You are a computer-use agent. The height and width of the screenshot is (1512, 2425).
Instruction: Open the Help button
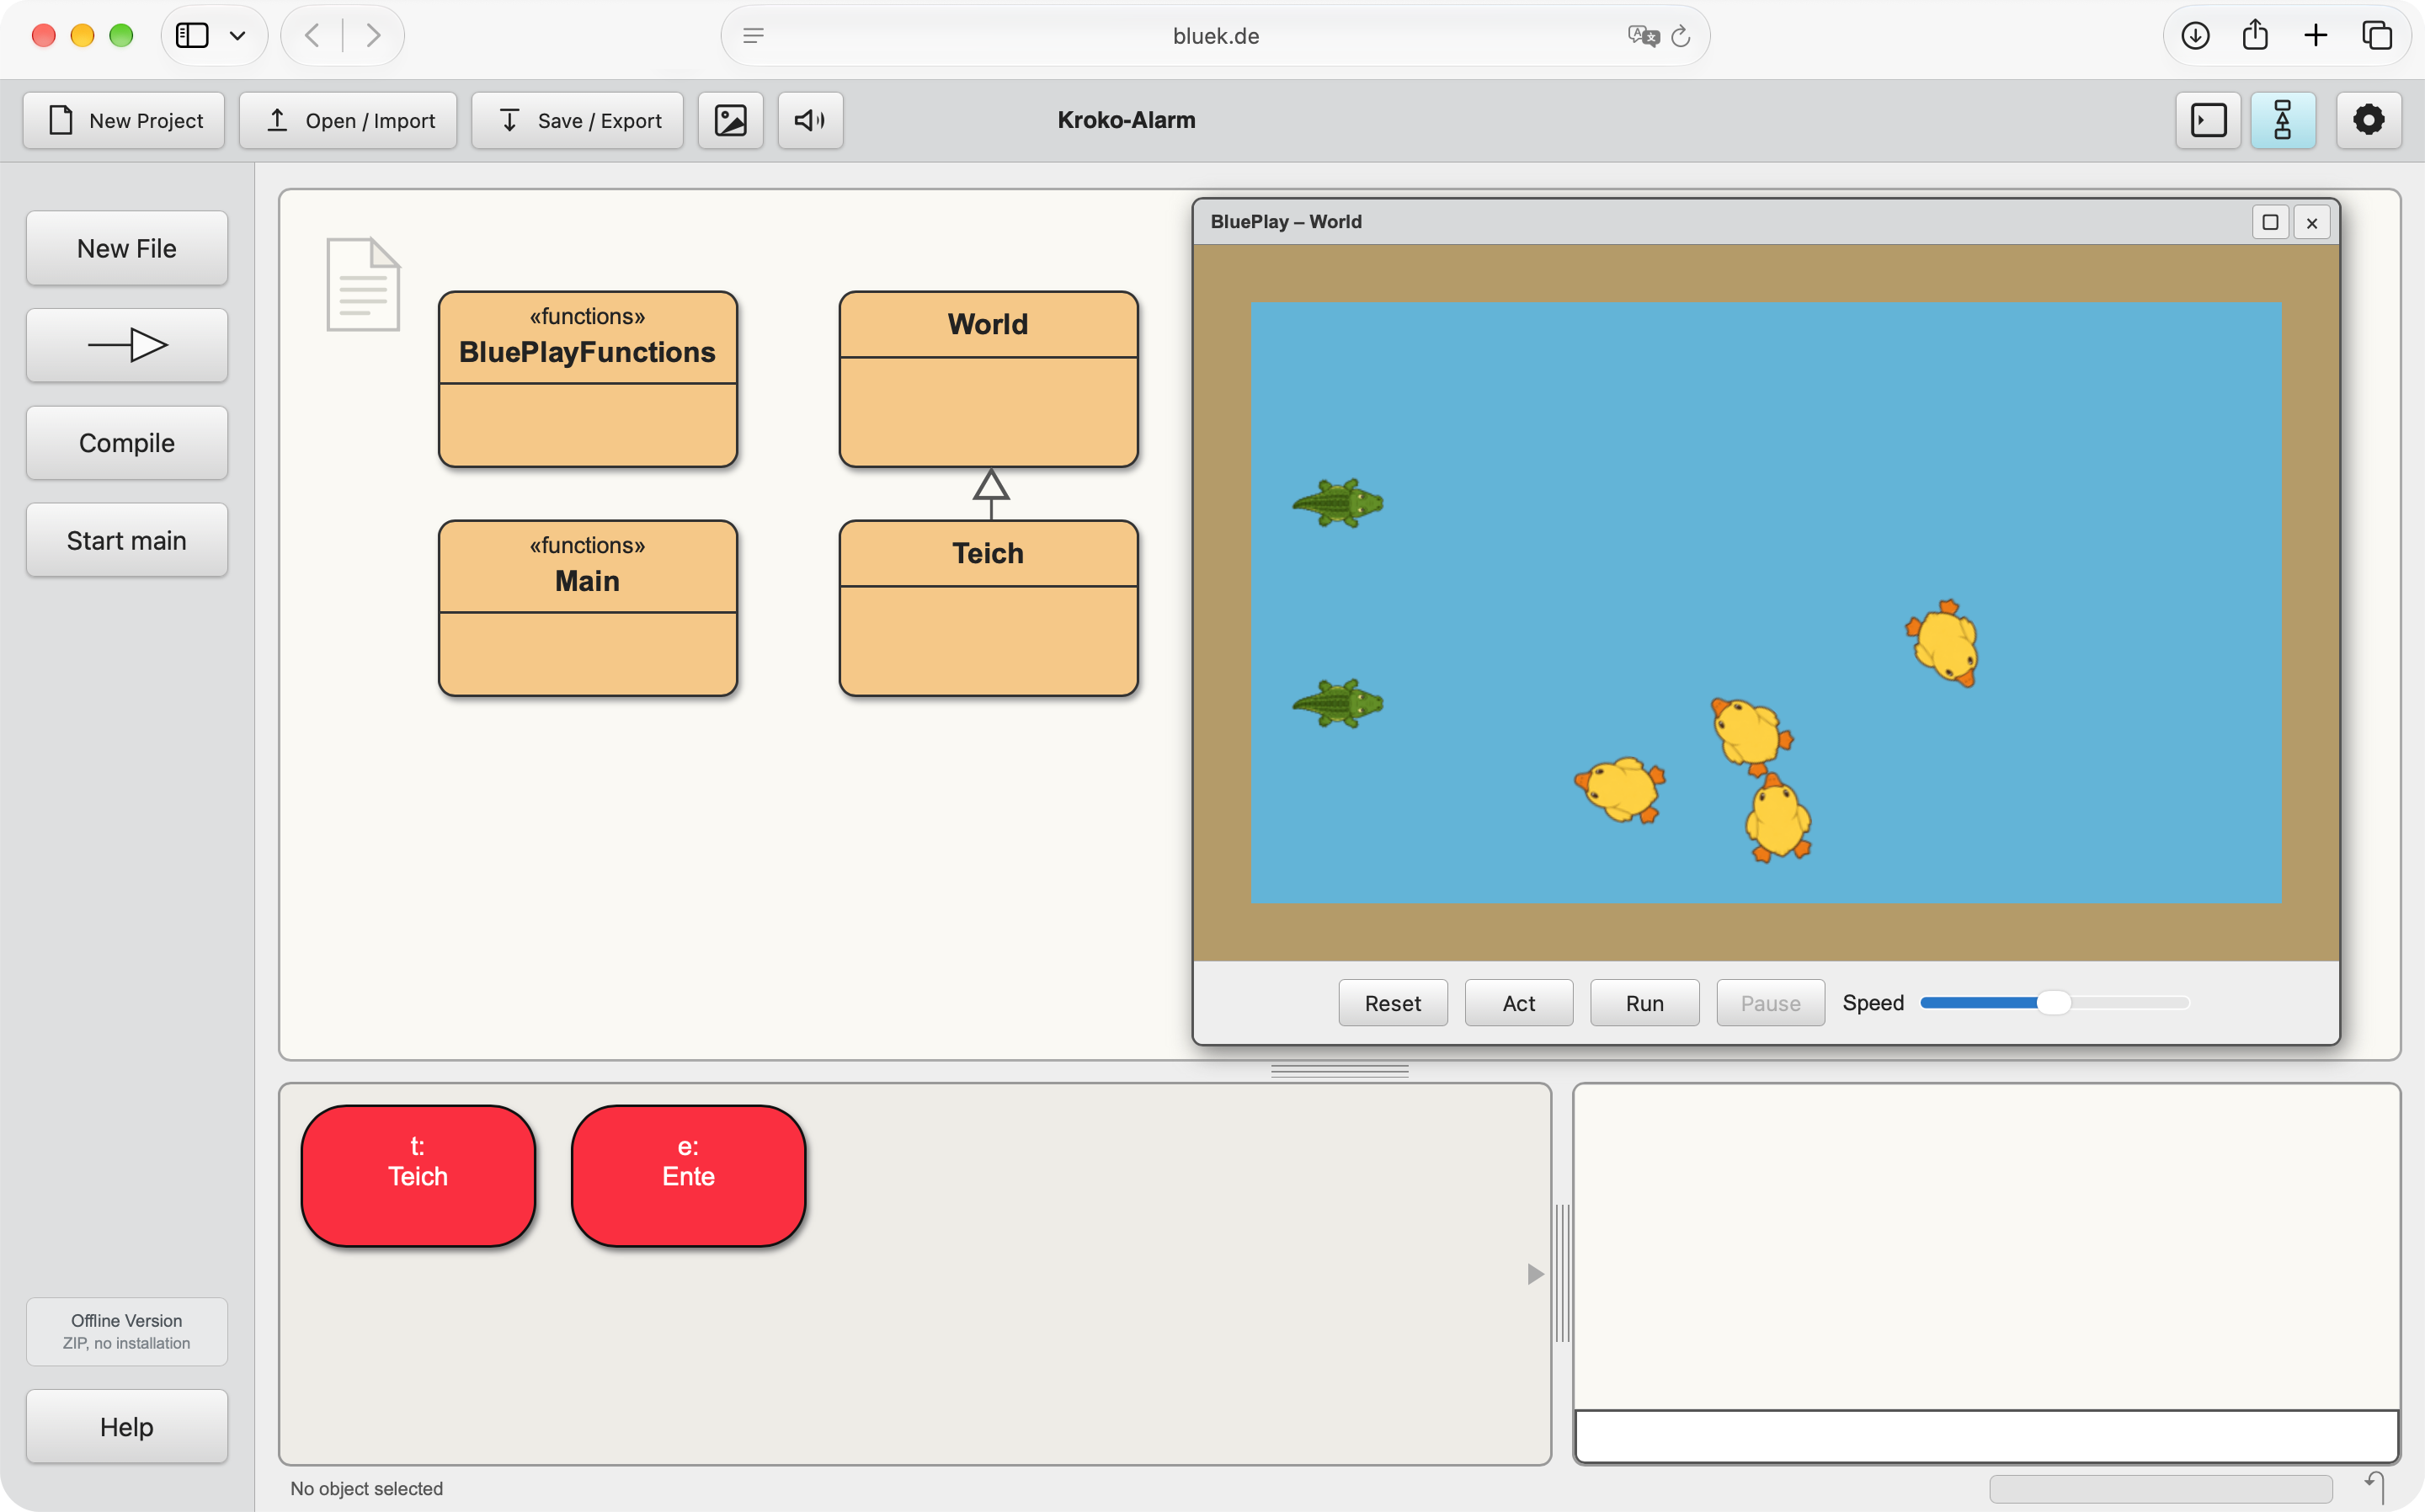coord(127,1426)
